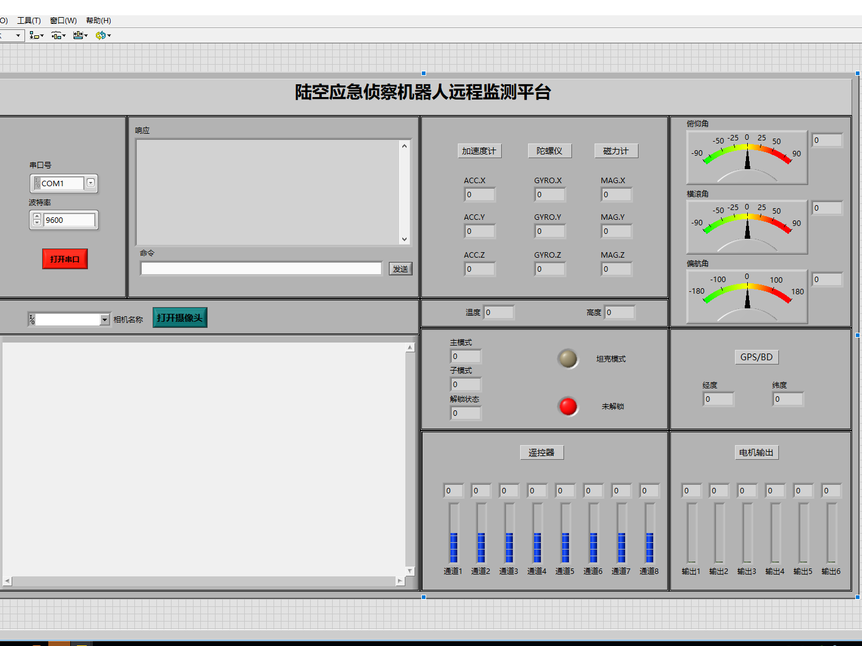862x646 pixels.
Task: Click the 温度 temperature field
Action: coord(499,312)
